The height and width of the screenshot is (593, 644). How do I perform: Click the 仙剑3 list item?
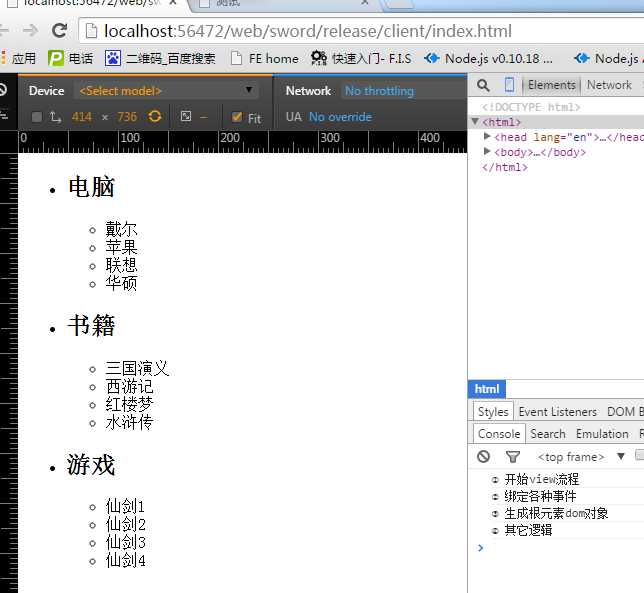point(125,542)
